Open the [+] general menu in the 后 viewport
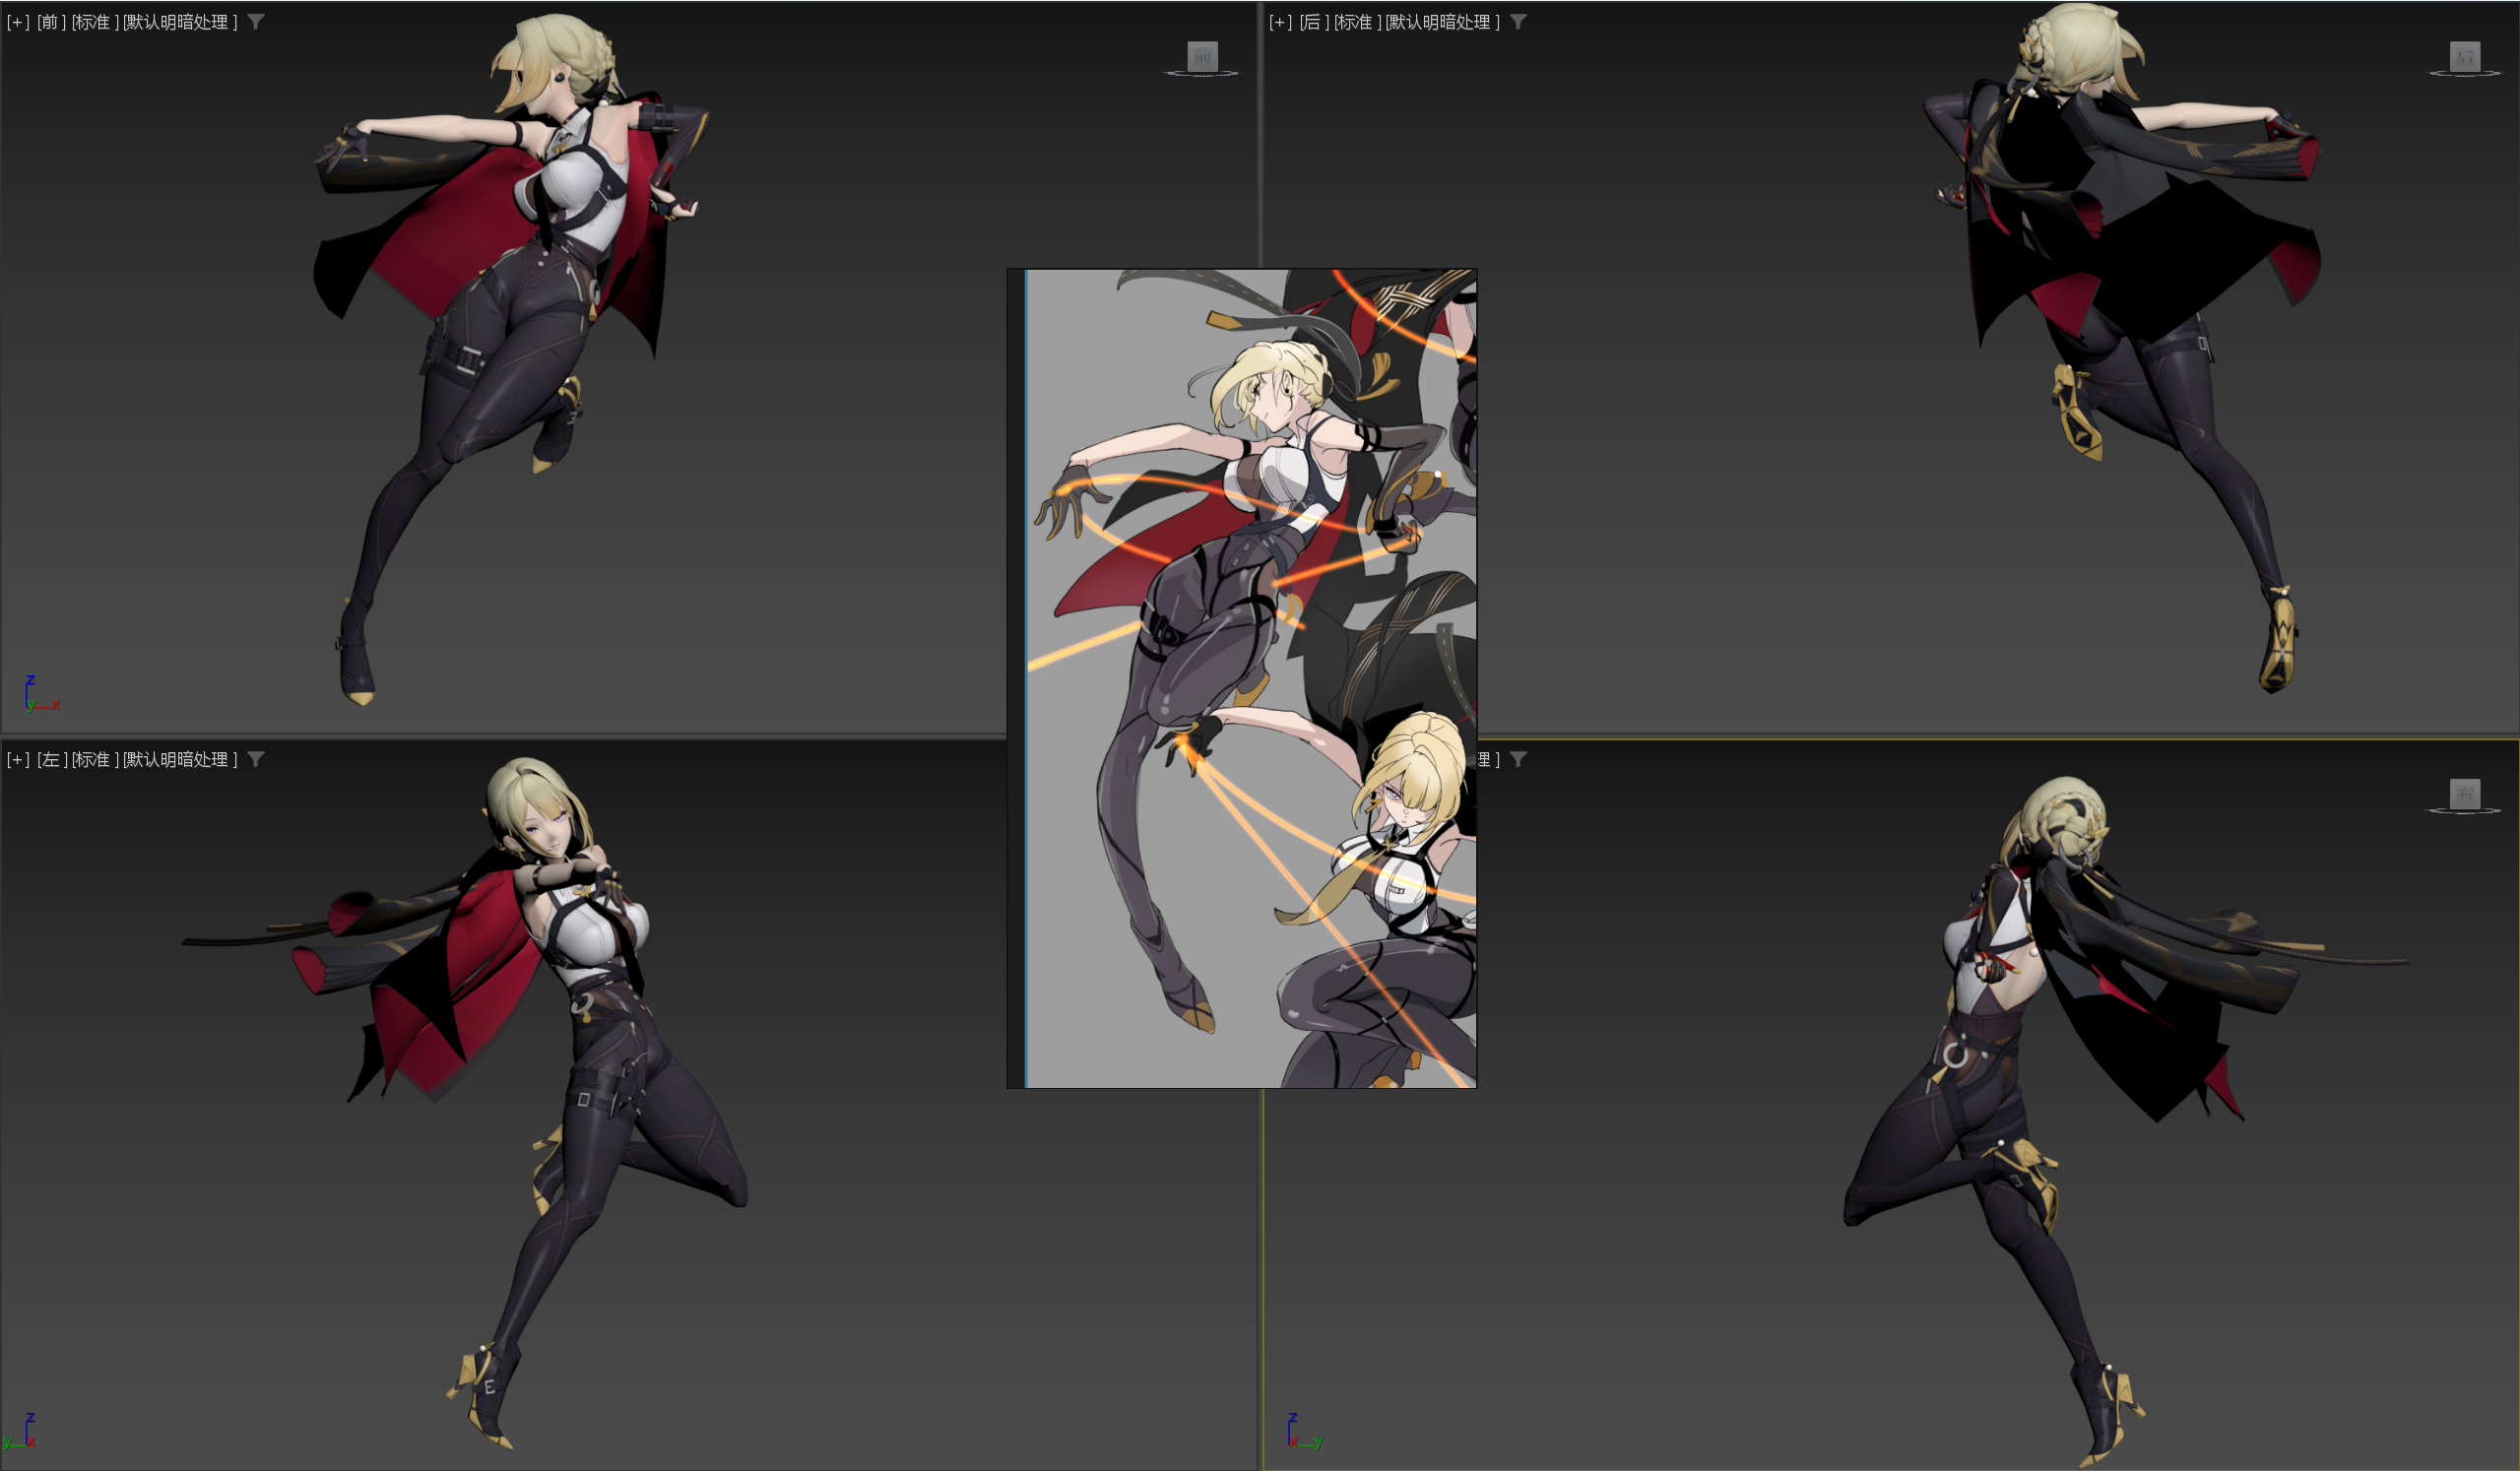Image resolution: width=2520 pixels, height=1471 pixels. [x=1280, y=22]
